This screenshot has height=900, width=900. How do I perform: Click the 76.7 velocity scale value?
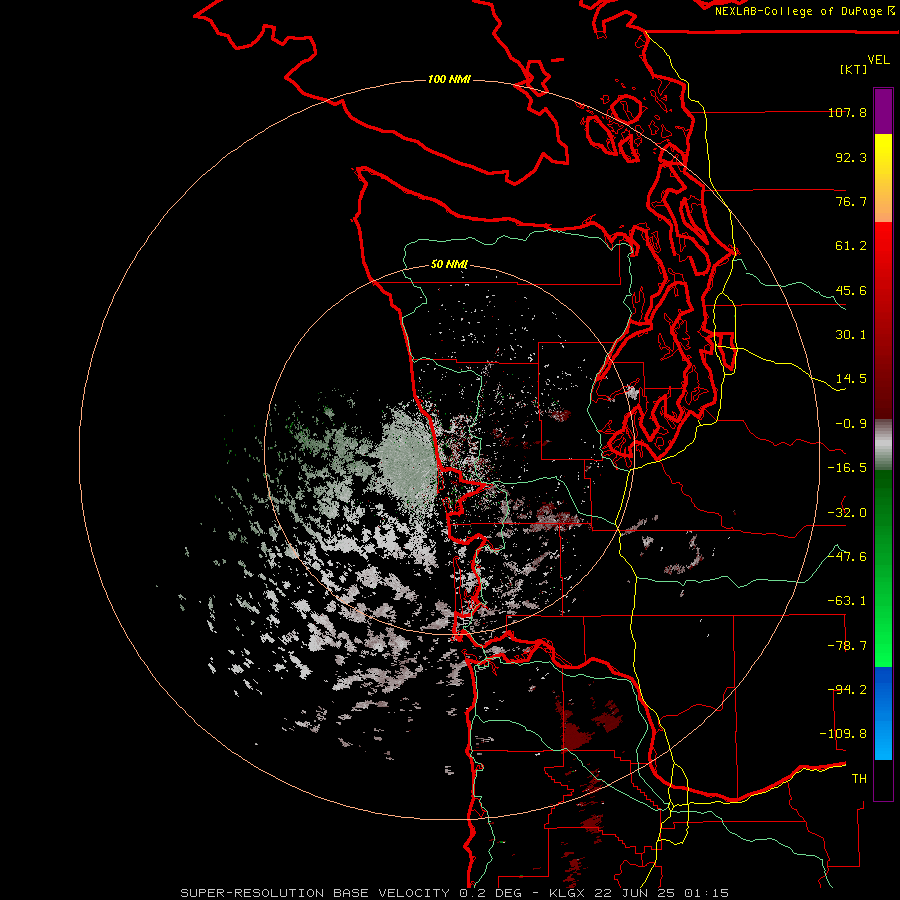[x=851, y=201]
